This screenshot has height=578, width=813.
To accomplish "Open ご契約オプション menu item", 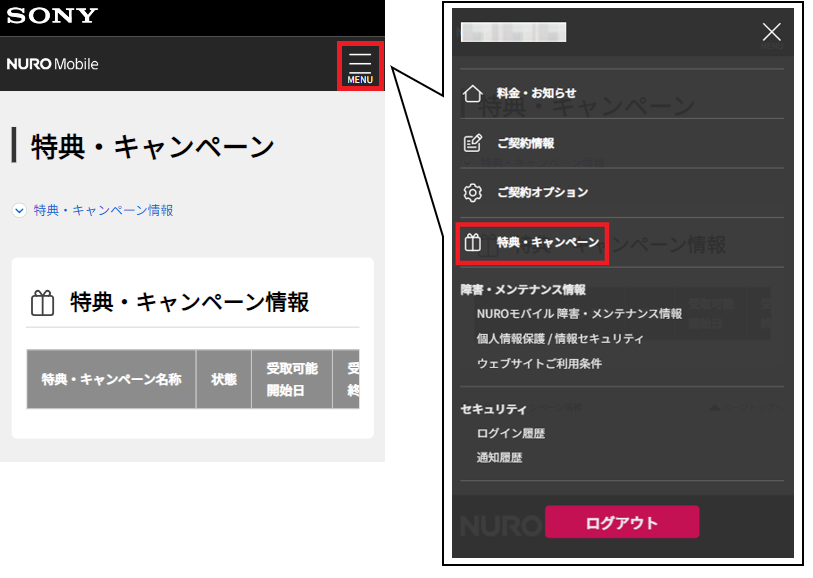I will coord(542,192).
